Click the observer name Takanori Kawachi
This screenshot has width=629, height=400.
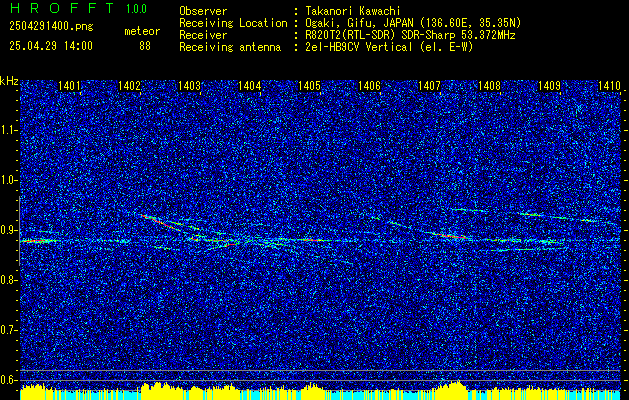point(353,11)
